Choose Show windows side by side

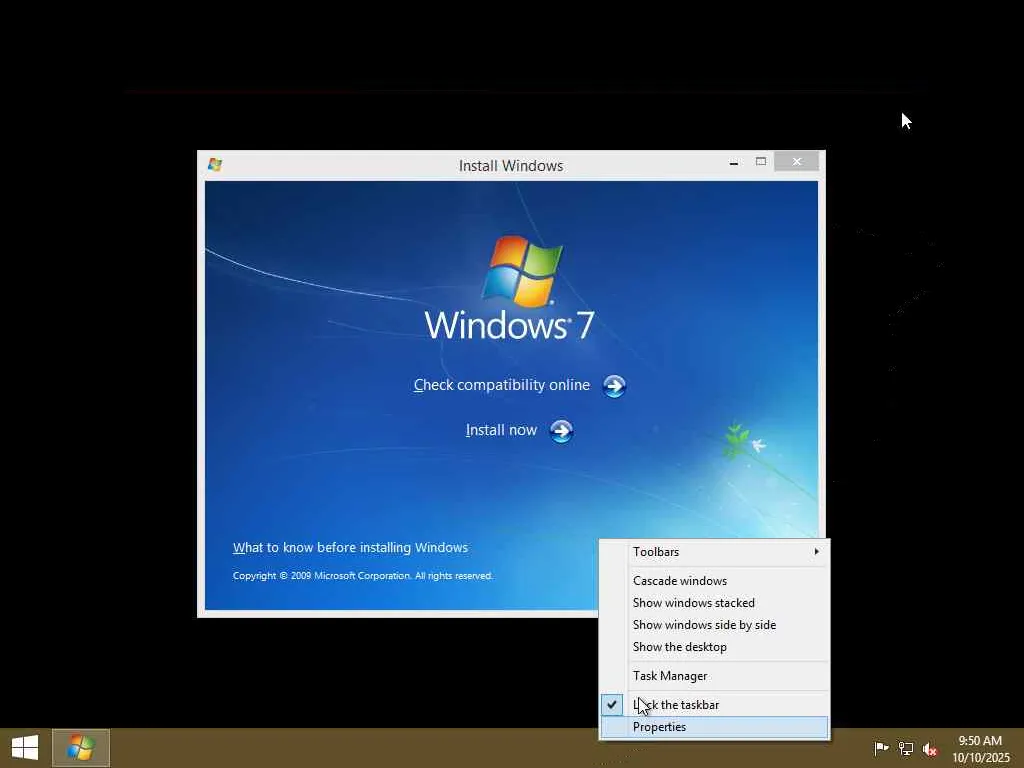point(714,625)
